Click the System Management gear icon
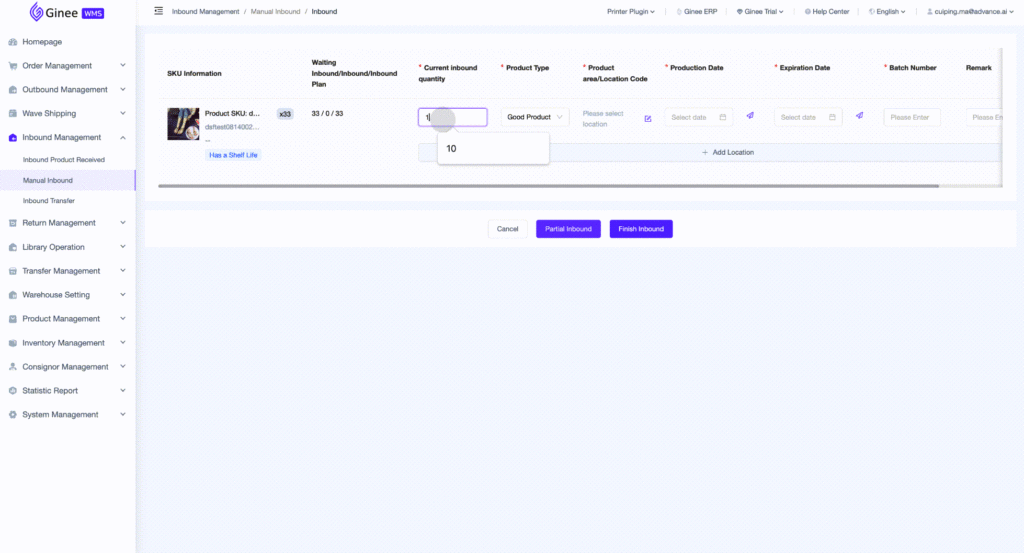 click(x=12, y=415)
